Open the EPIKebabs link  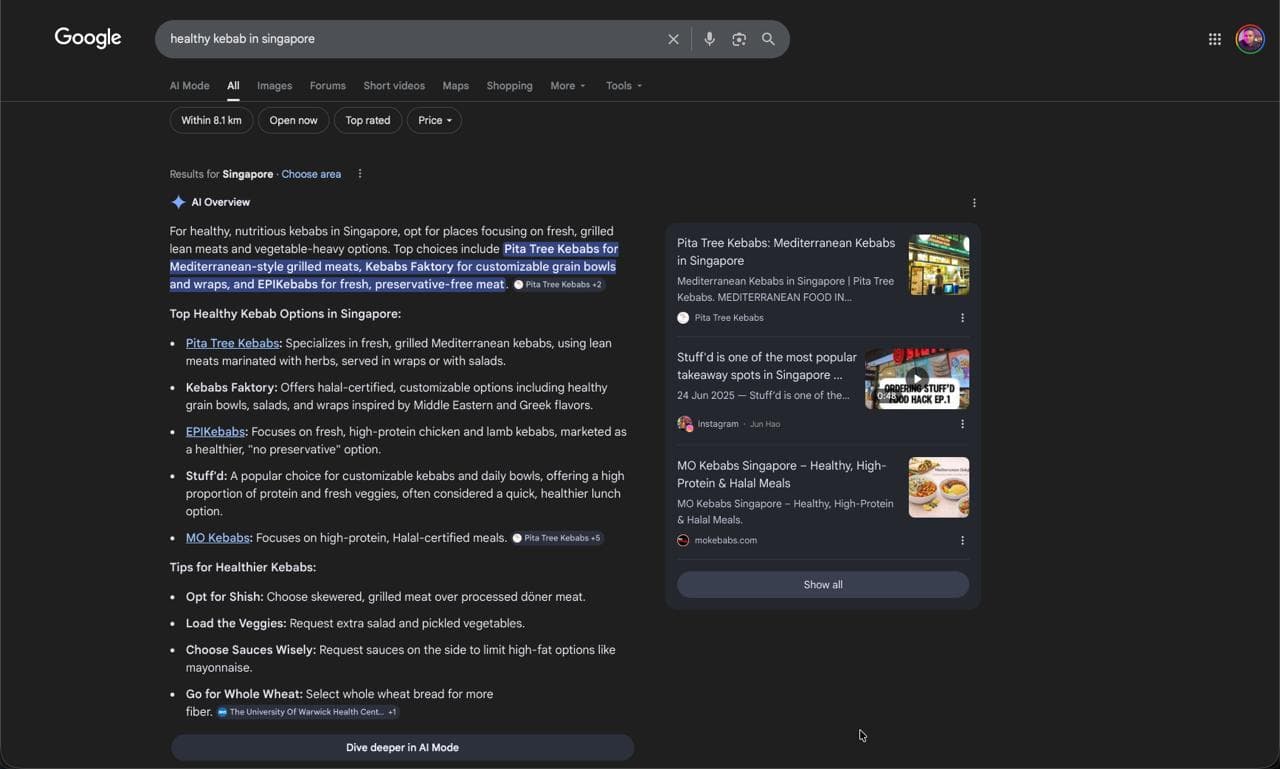tap(215, 432)
